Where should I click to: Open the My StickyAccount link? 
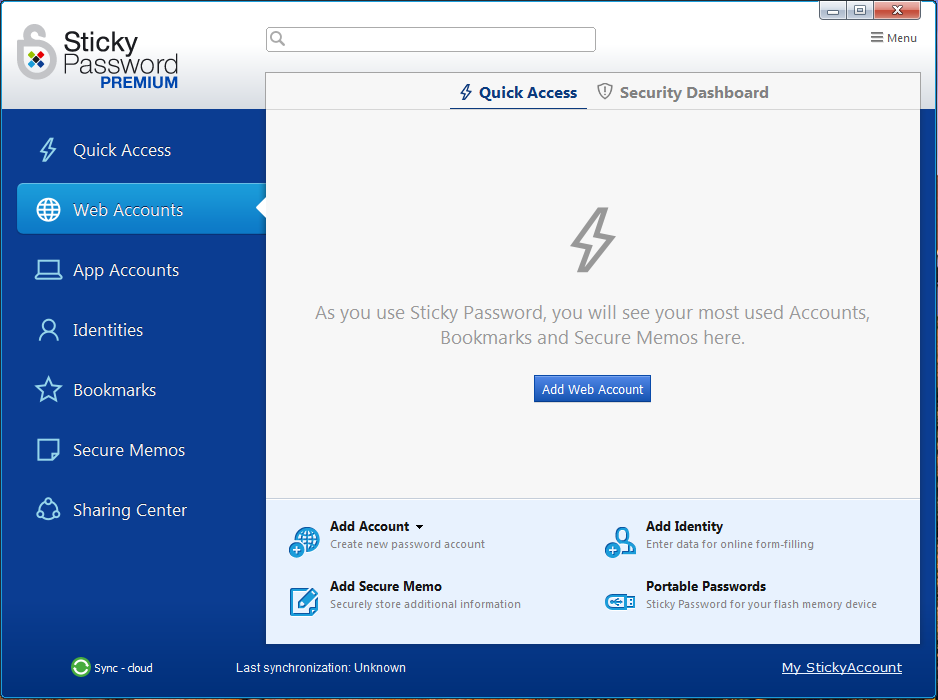pyautogui.click(x=841, y=667)
